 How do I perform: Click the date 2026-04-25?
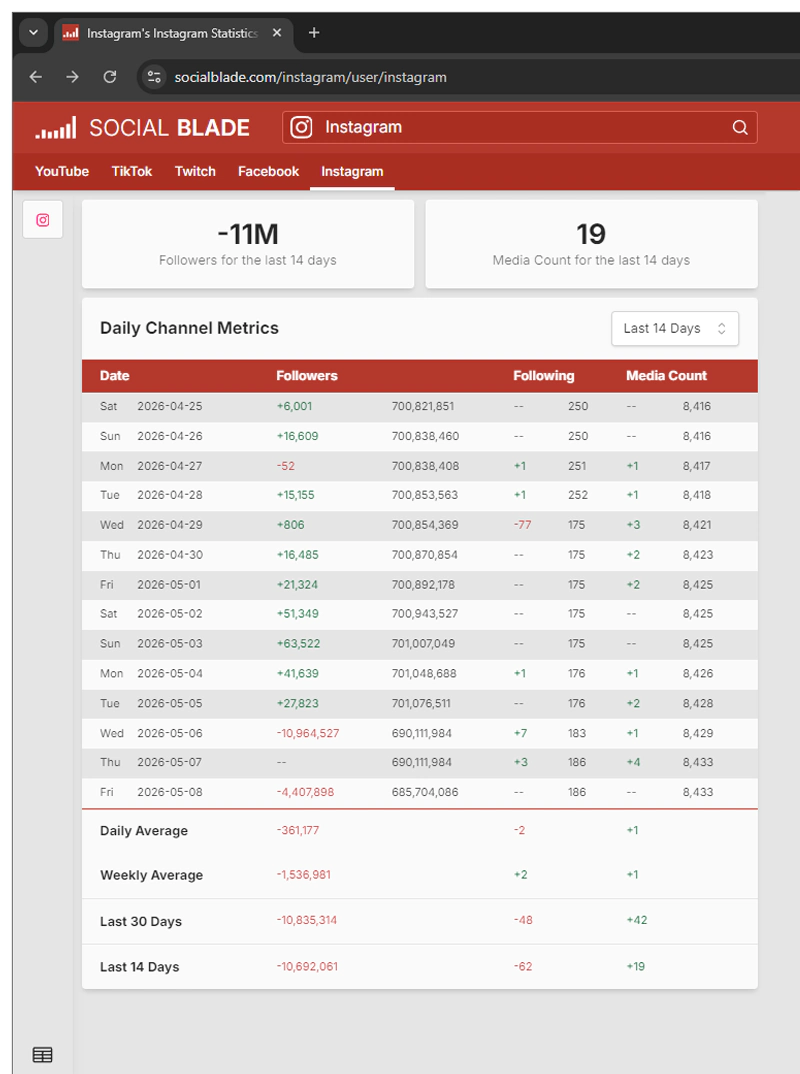(x=170, y=406)
